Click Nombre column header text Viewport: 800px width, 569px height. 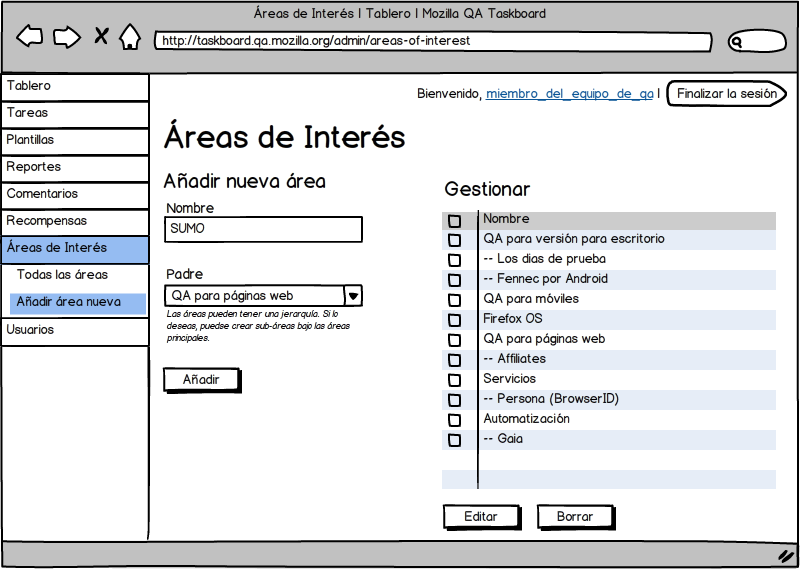tap(506, 219)
